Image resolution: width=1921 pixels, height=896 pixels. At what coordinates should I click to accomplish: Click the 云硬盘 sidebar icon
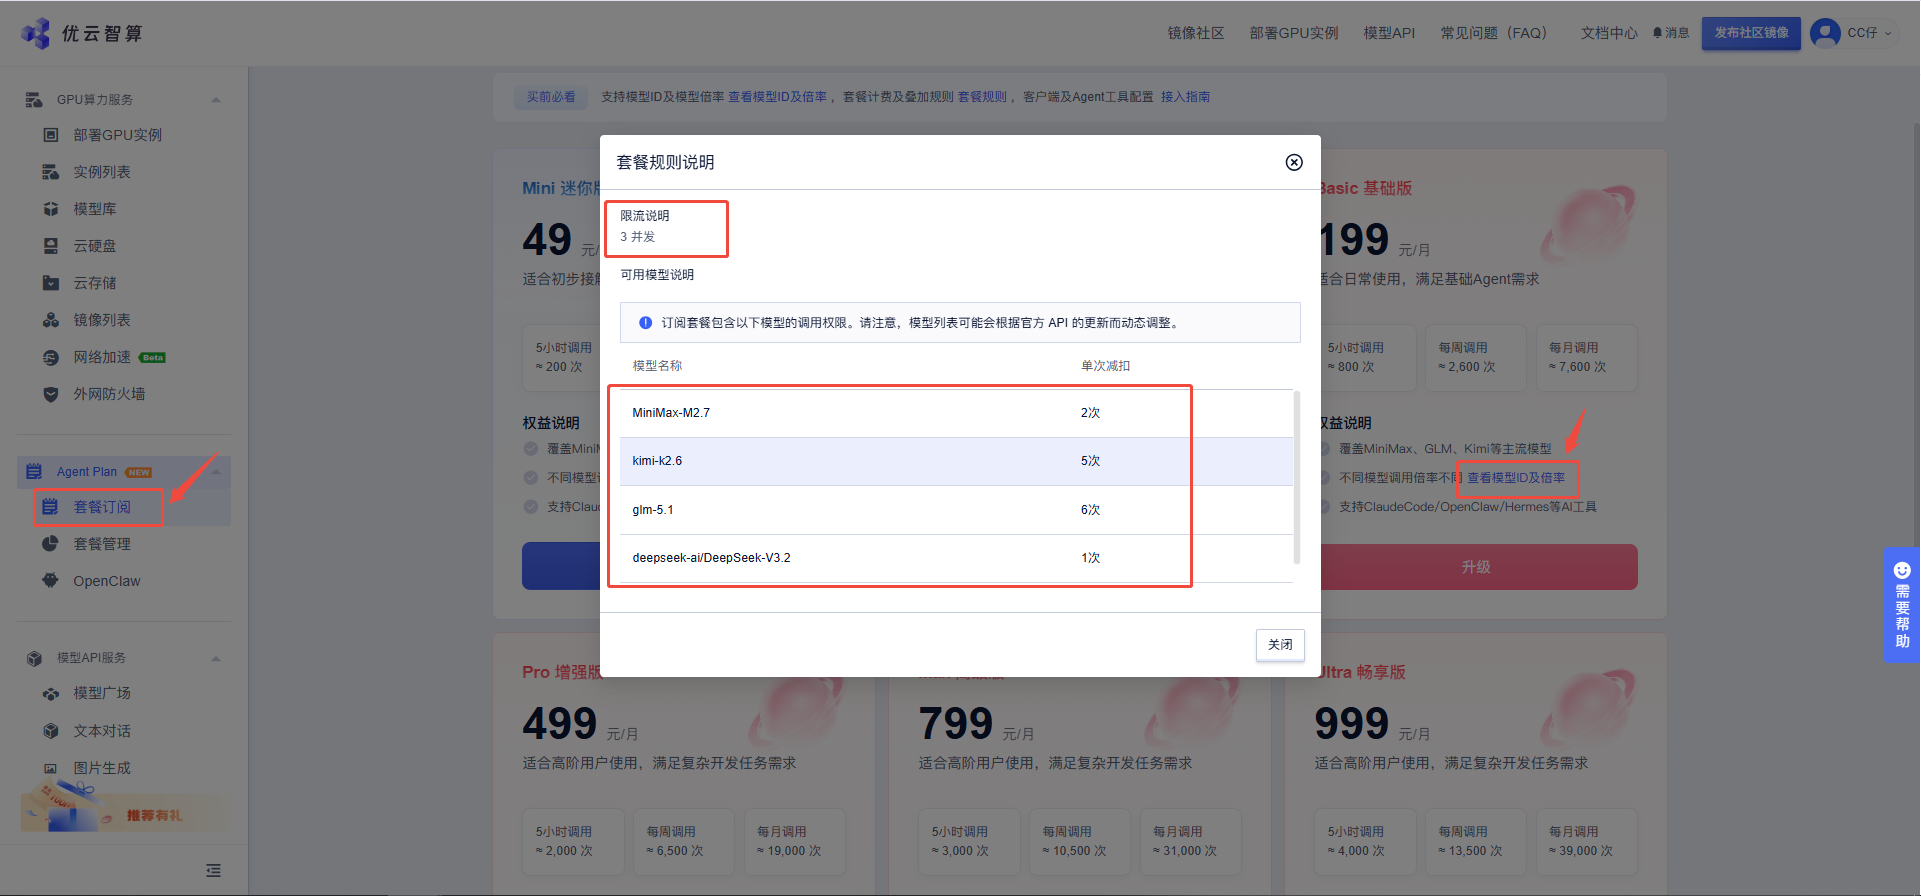point(51,246)
